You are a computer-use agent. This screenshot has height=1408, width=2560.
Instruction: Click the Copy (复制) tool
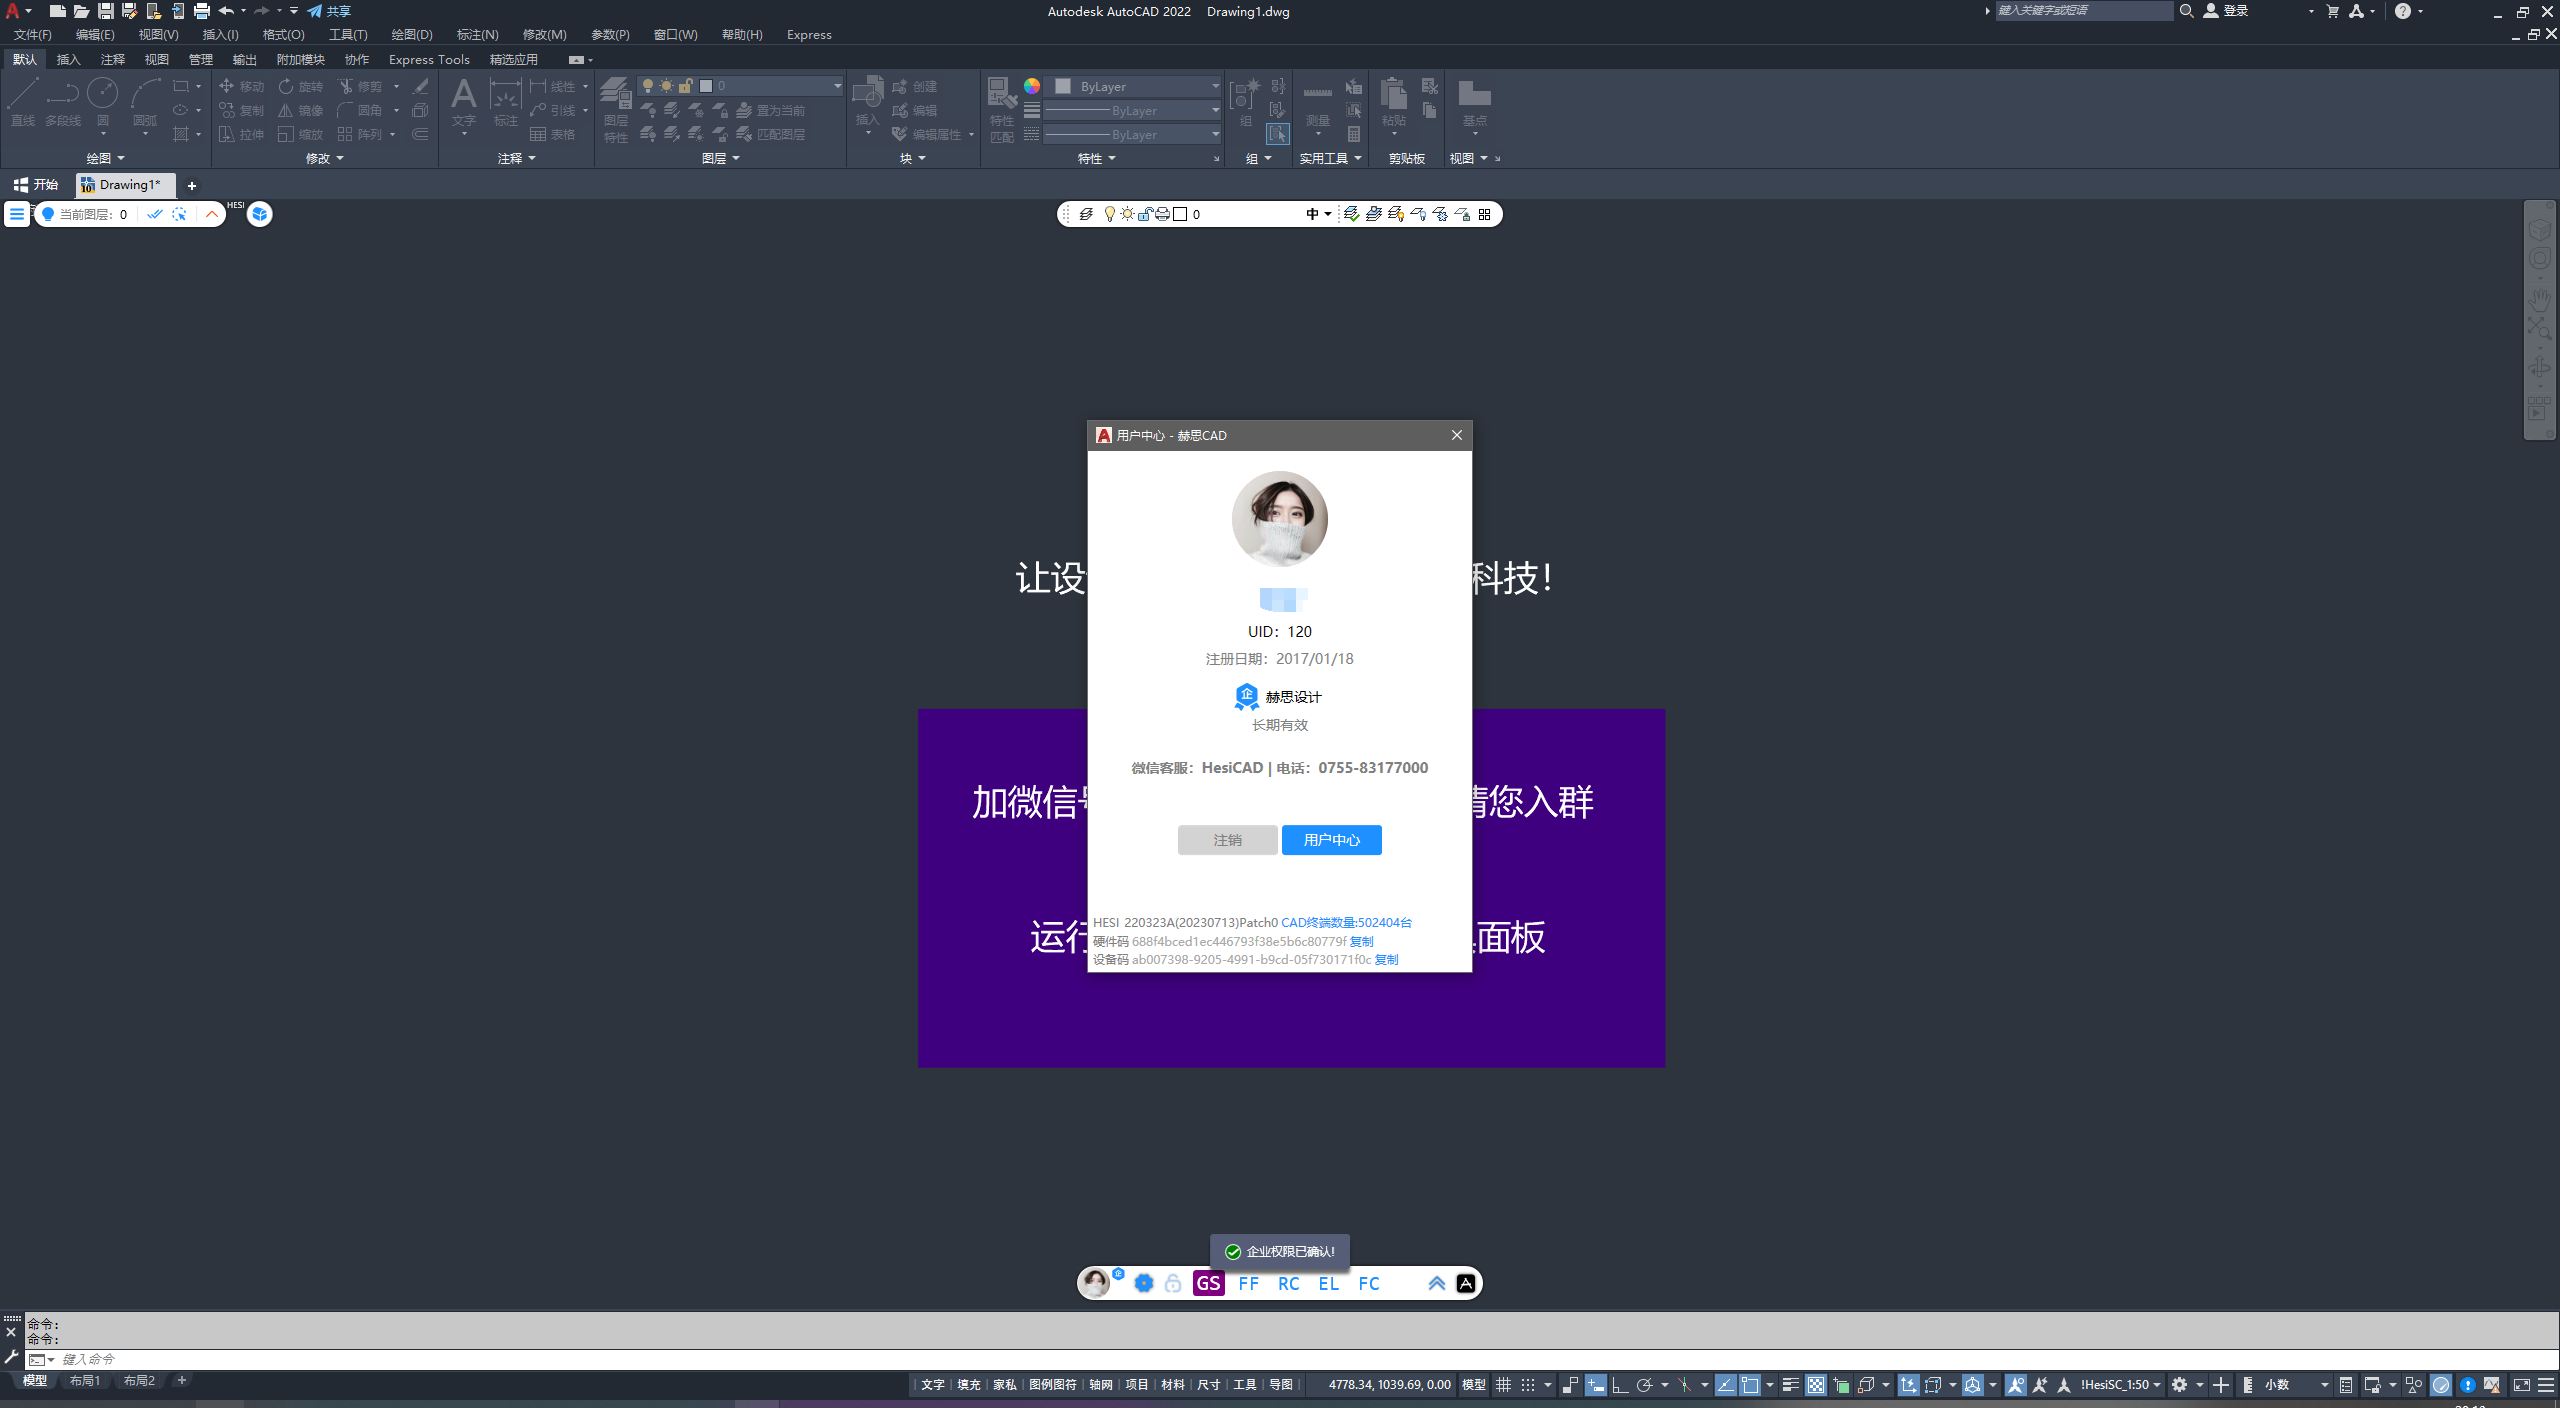tap(241, 111)
